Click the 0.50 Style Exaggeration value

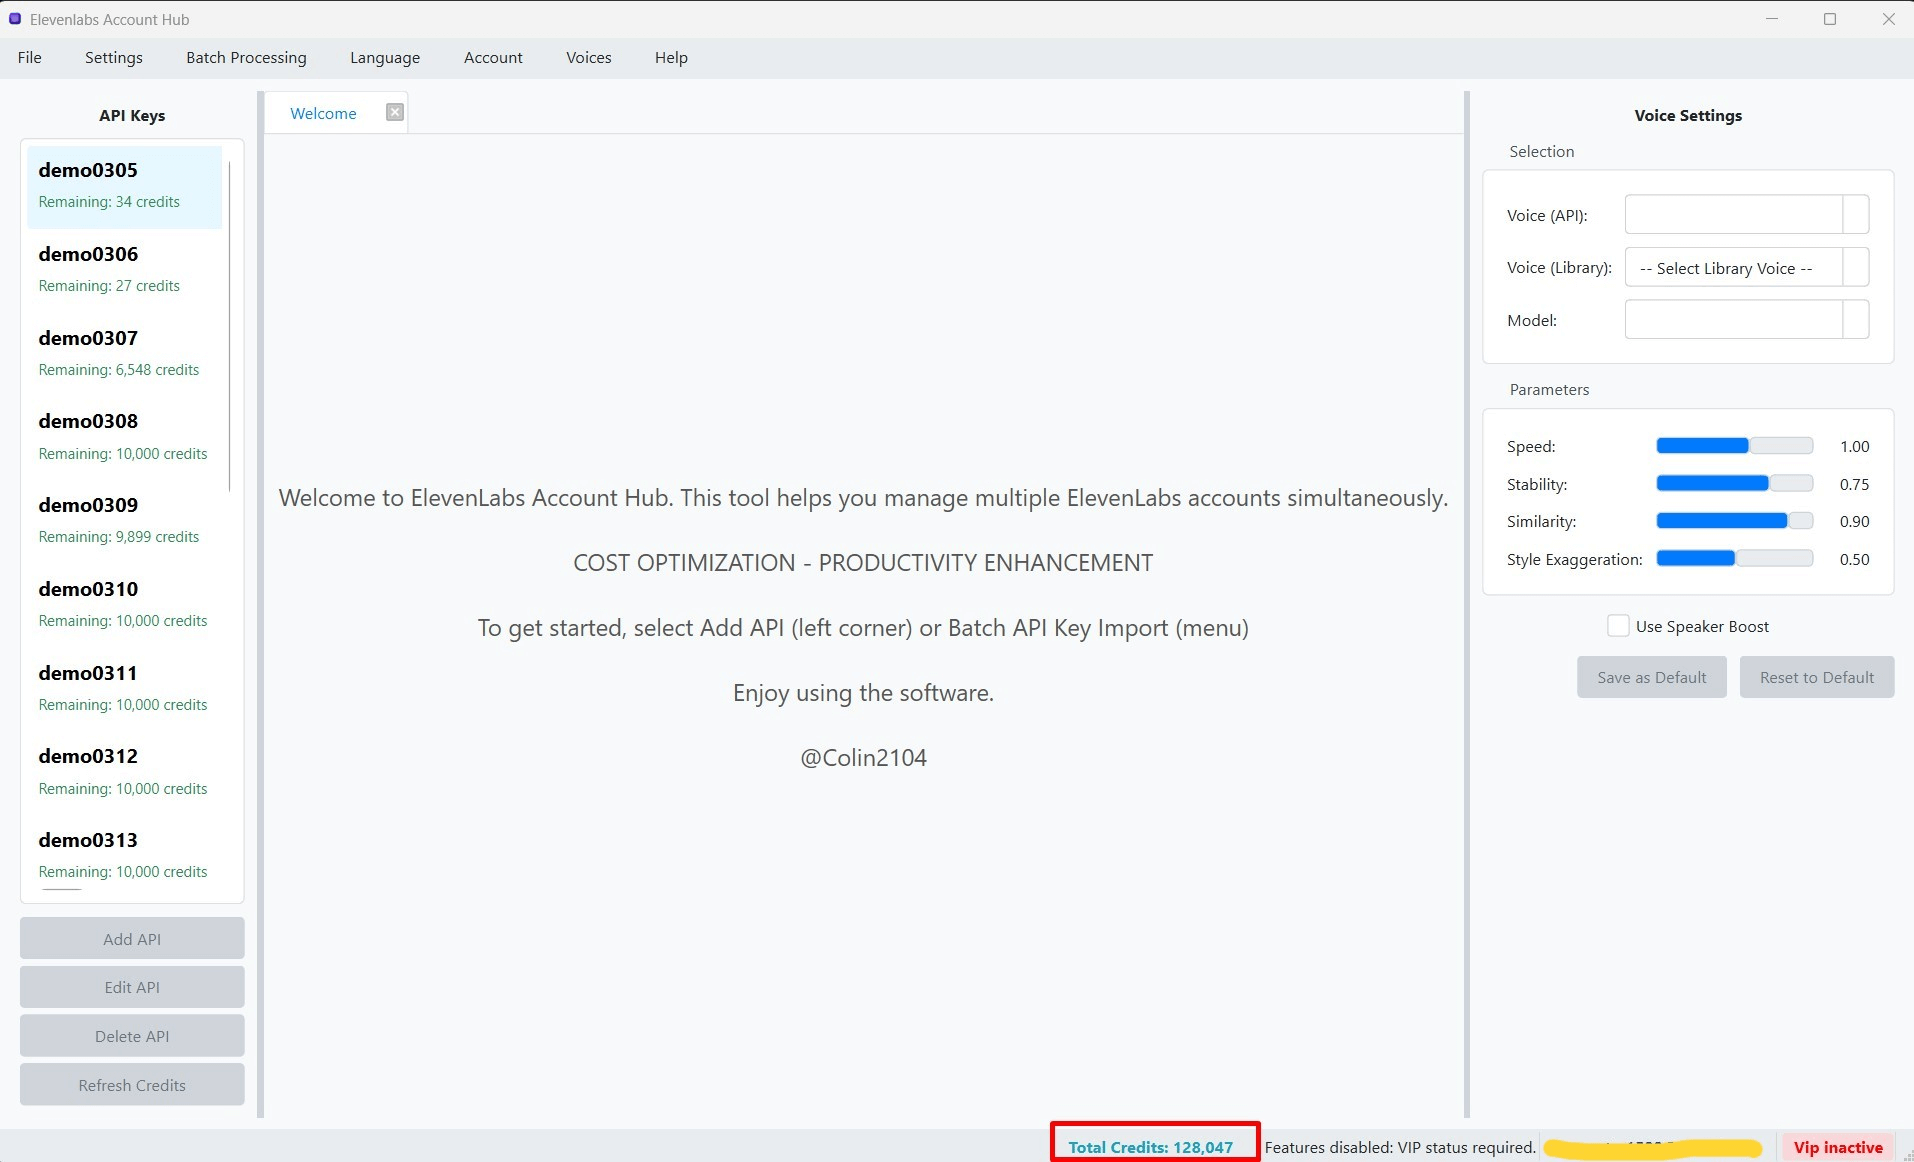click(1854, 559)
